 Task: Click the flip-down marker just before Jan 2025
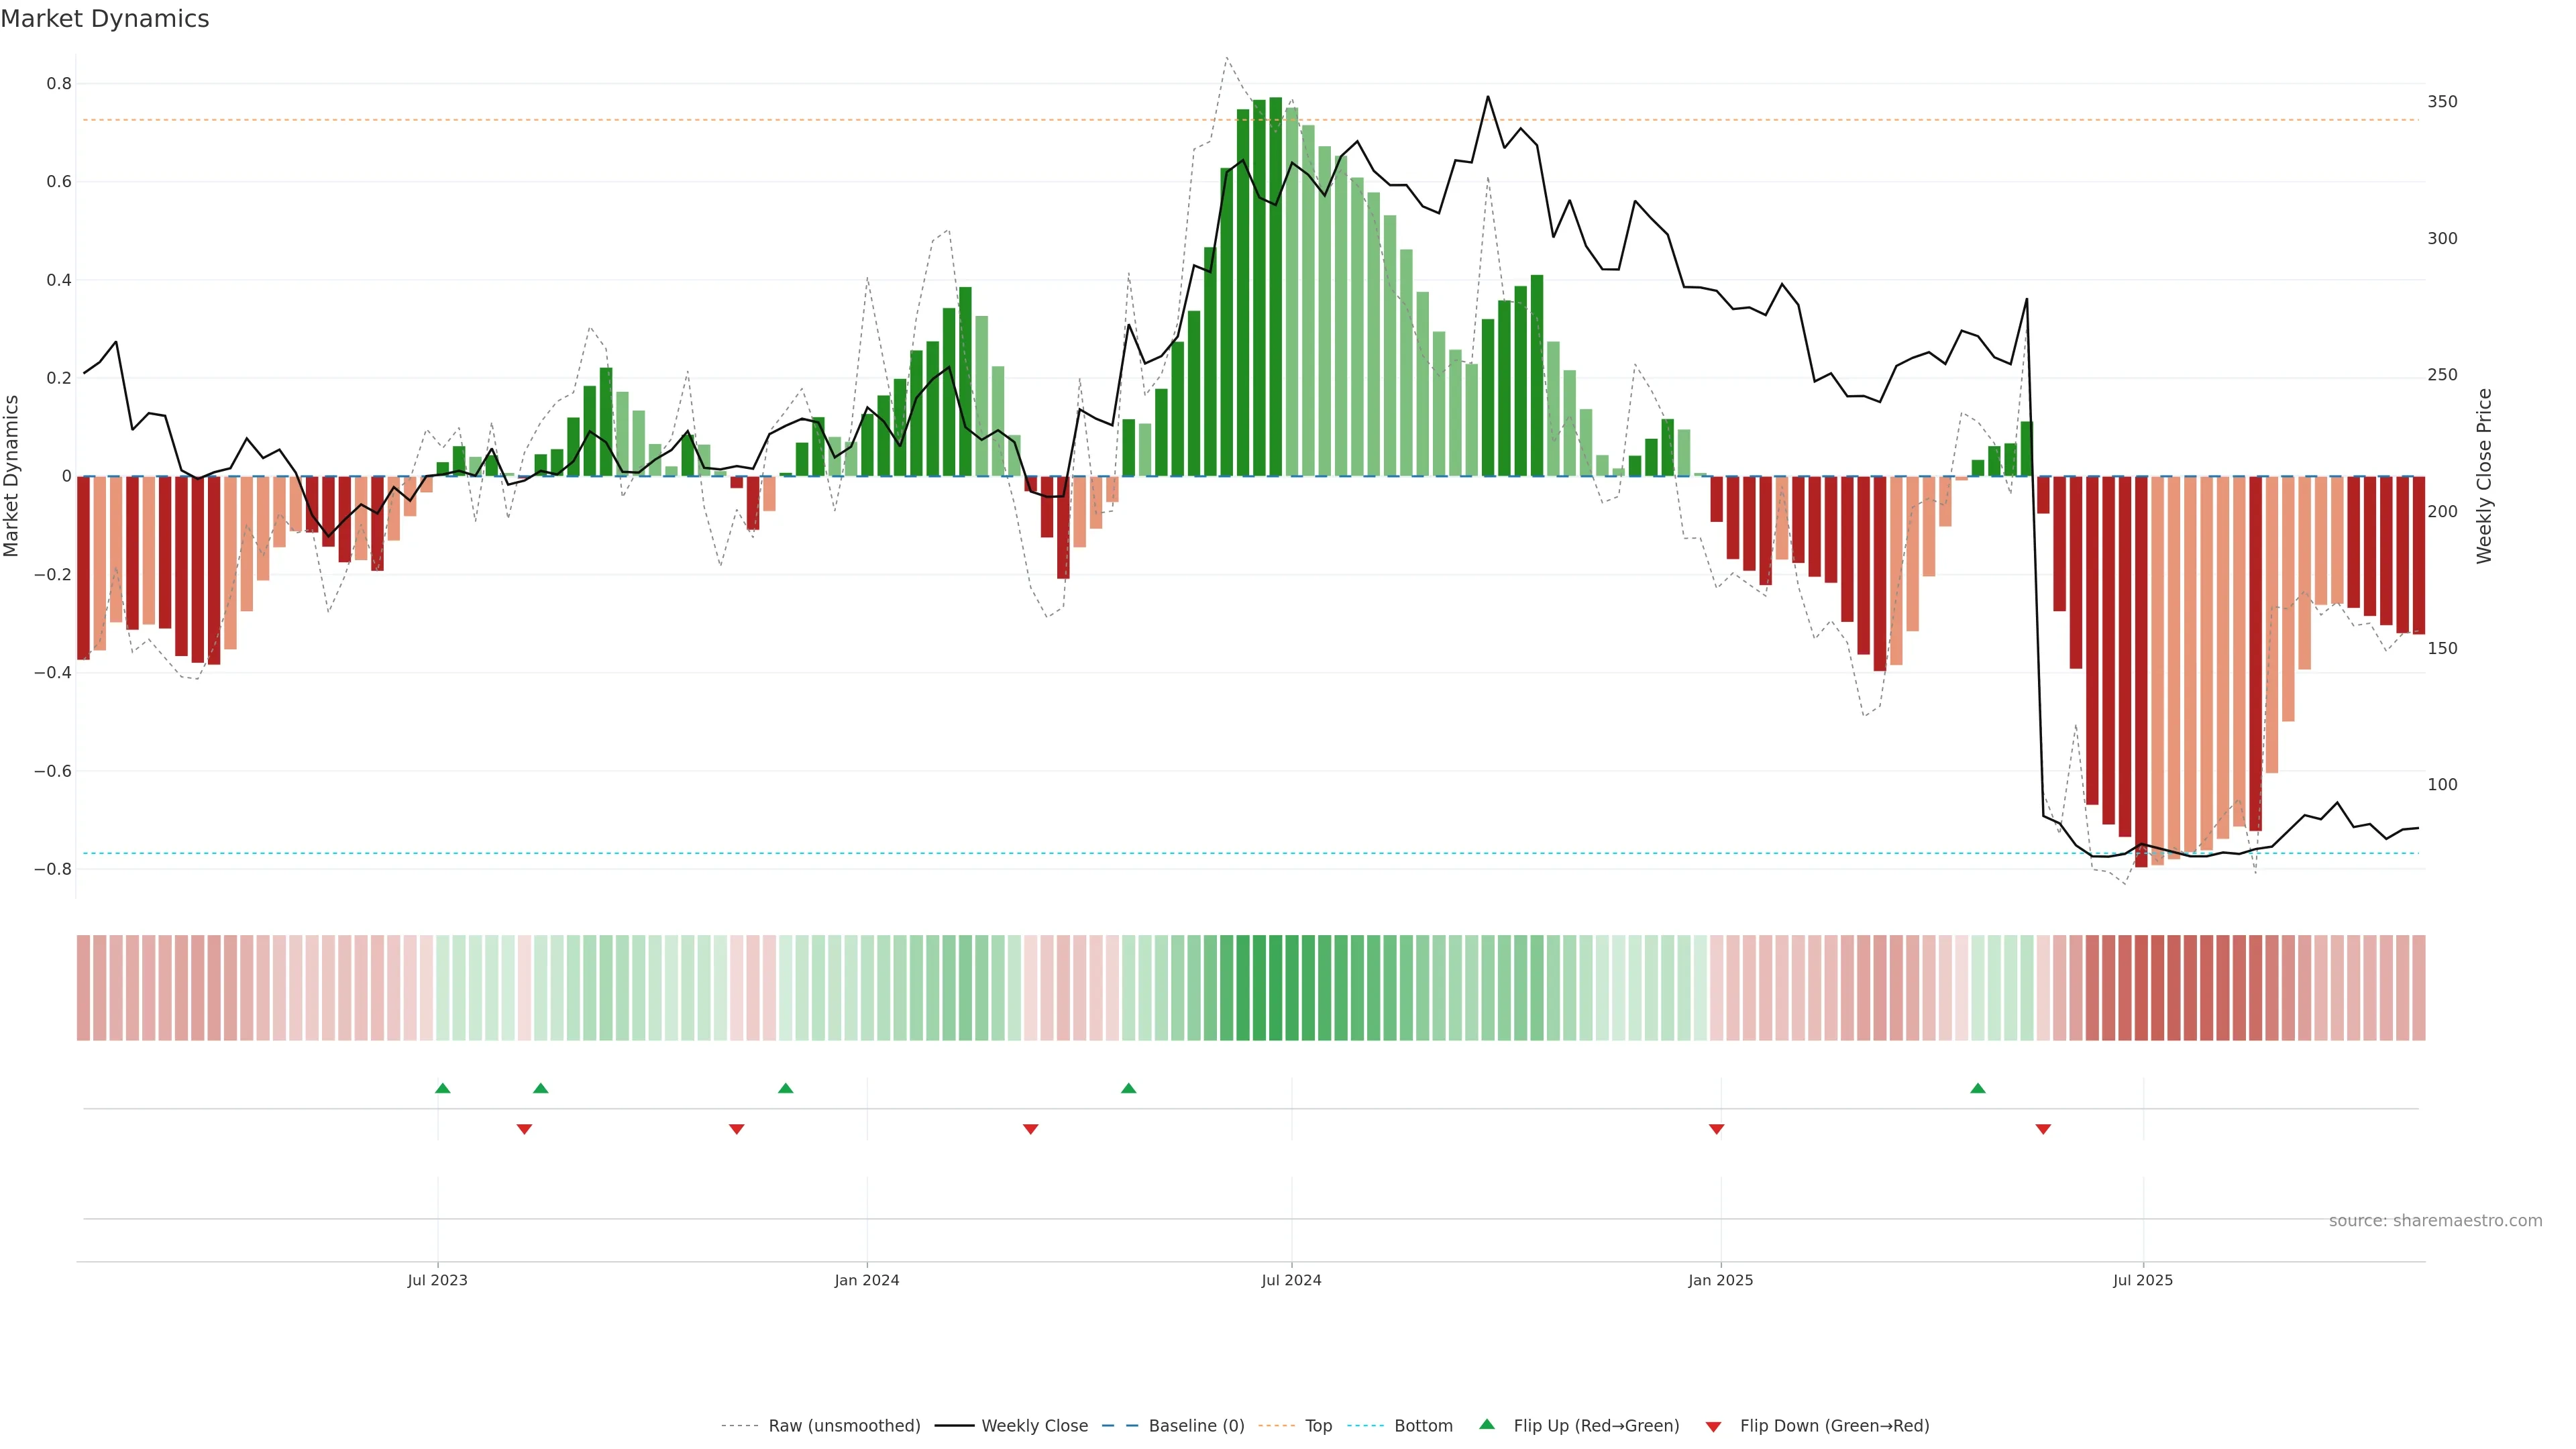pos(1716,1129)
